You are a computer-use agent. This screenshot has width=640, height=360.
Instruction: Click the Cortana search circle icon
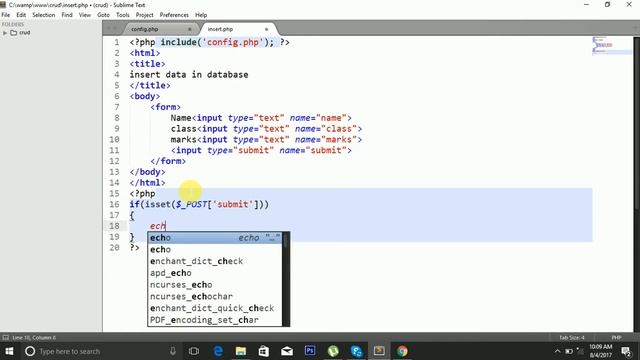coord(30,351)
